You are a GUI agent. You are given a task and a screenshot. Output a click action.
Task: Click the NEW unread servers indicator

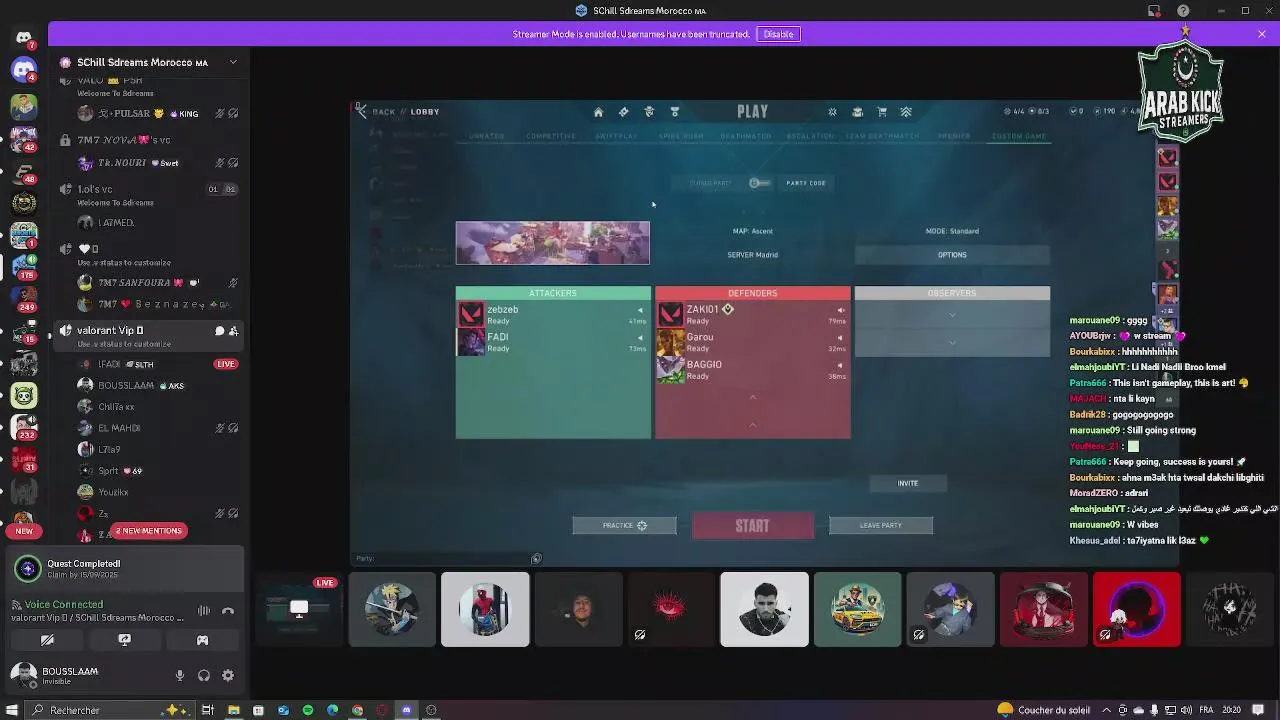pyautogui.click(x=24, y=531)
